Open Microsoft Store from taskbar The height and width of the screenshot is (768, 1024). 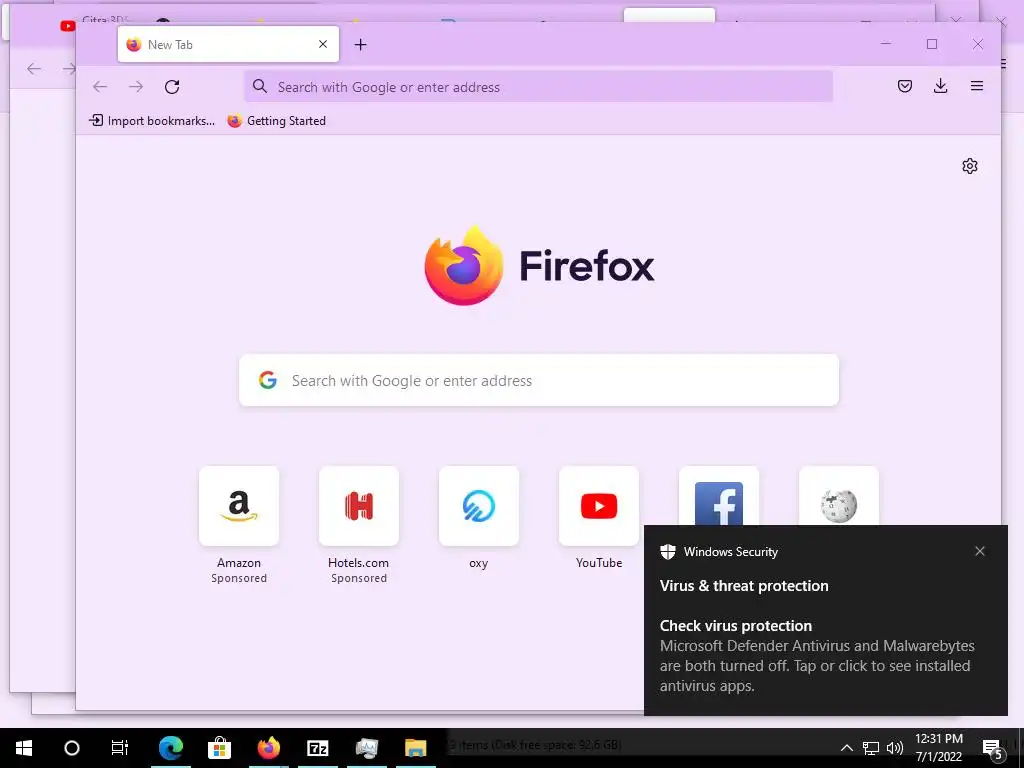pos(219,748)
